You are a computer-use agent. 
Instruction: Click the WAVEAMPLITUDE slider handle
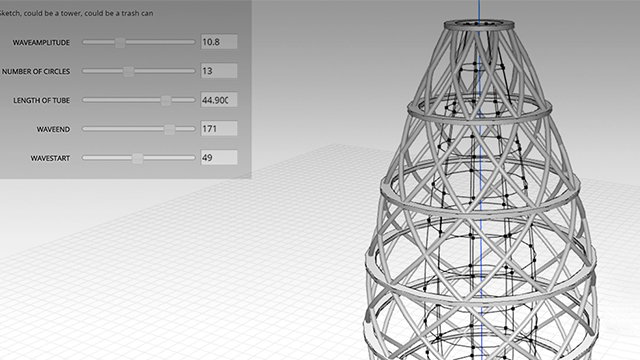click(x=120, y=42)
